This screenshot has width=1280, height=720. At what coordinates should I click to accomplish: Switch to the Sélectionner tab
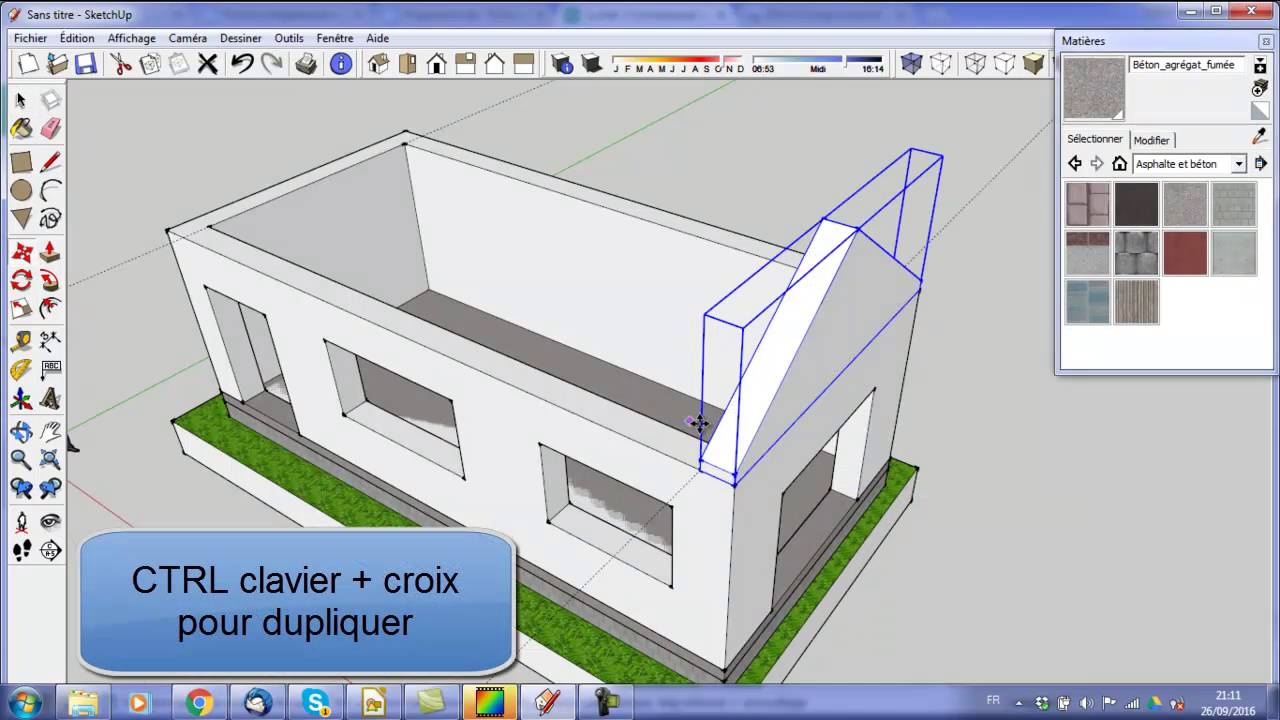click(1094, 139)
